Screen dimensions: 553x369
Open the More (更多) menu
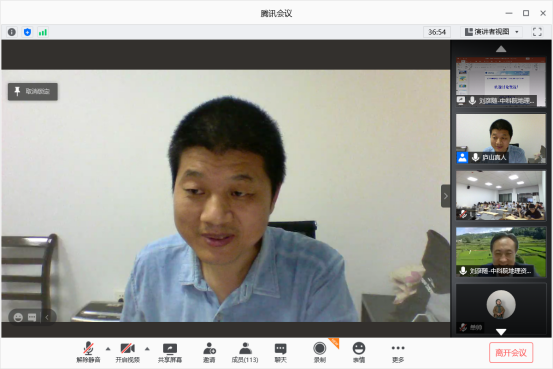[x=398, y=353]
